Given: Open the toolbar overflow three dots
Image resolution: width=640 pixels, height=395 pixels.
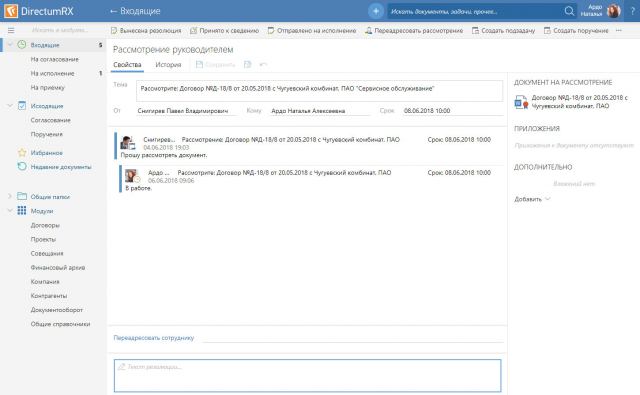Looking at the screenshot, I should pyautogui.click(x=619, y=31).
